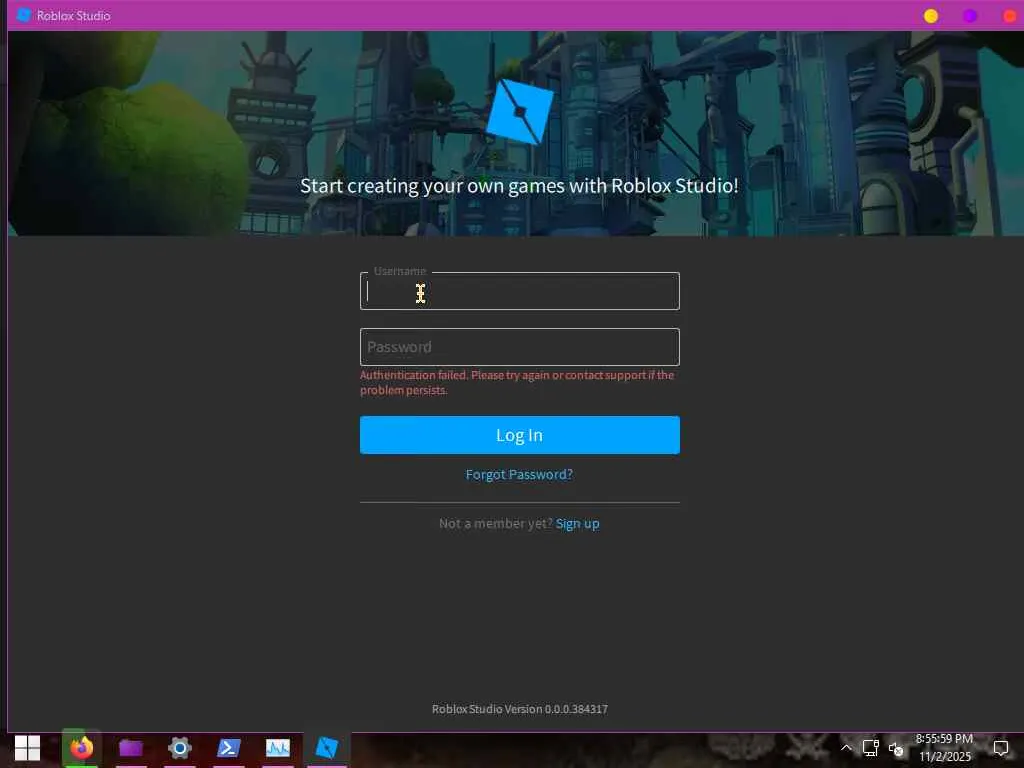
Task: Click the Roblox Studio title bar icon
Action: 24,15
